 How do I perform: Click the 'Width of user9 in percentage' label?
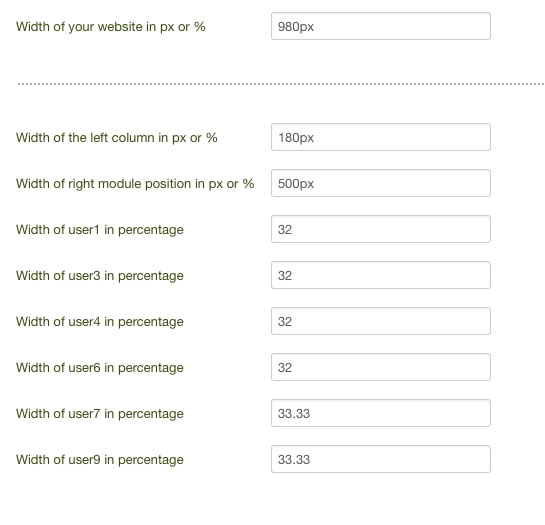pos(100,460)
